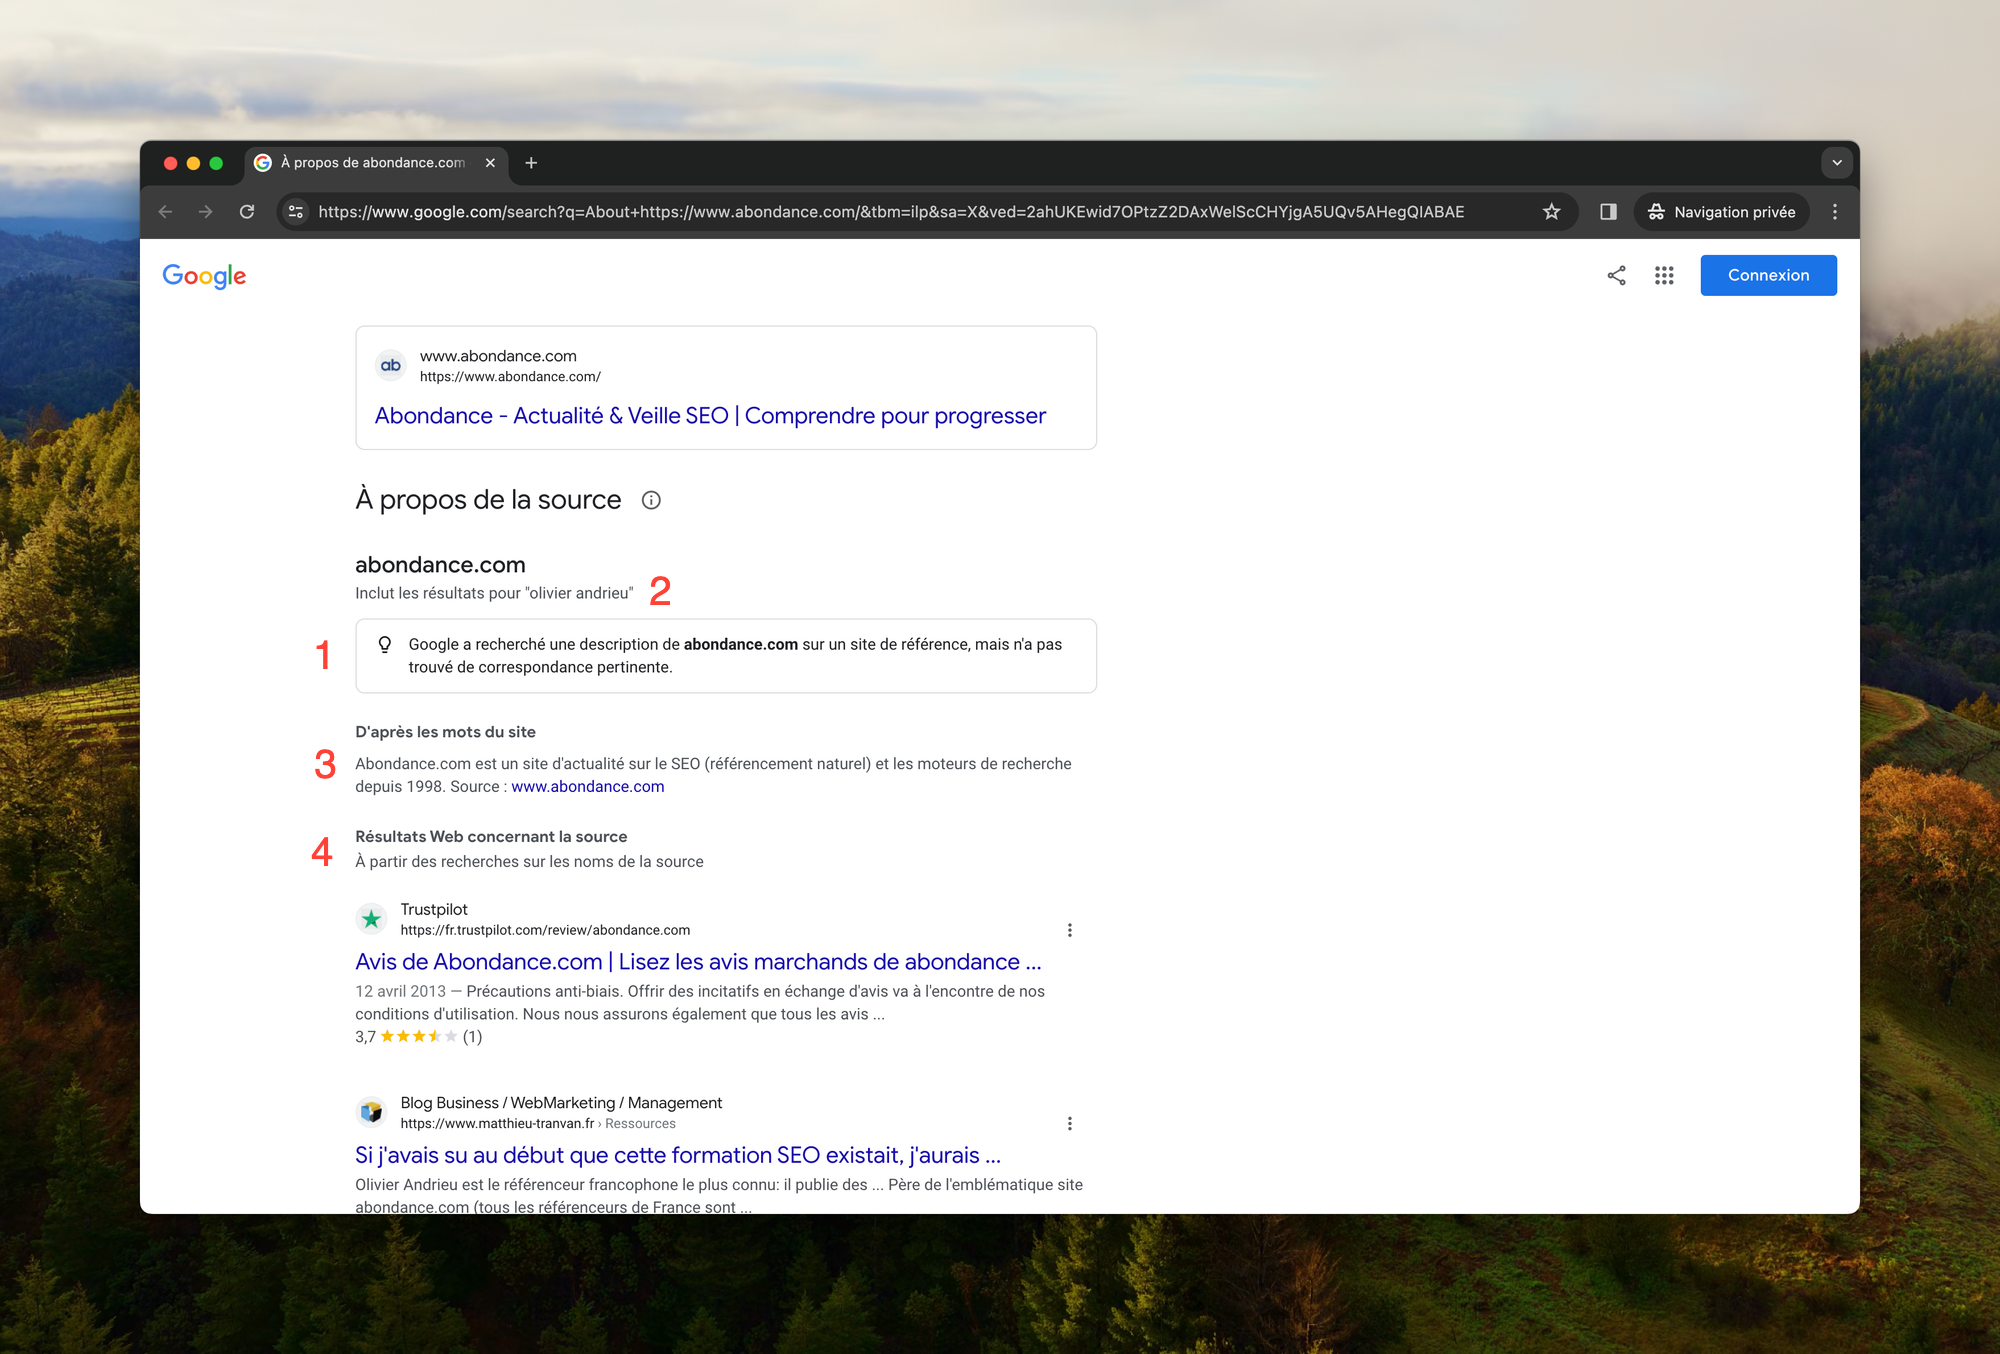Image resolution: width=2000 pixels, height=1354 pixels.
Task: View site information icon in address bar
Action: click(296, 212)
